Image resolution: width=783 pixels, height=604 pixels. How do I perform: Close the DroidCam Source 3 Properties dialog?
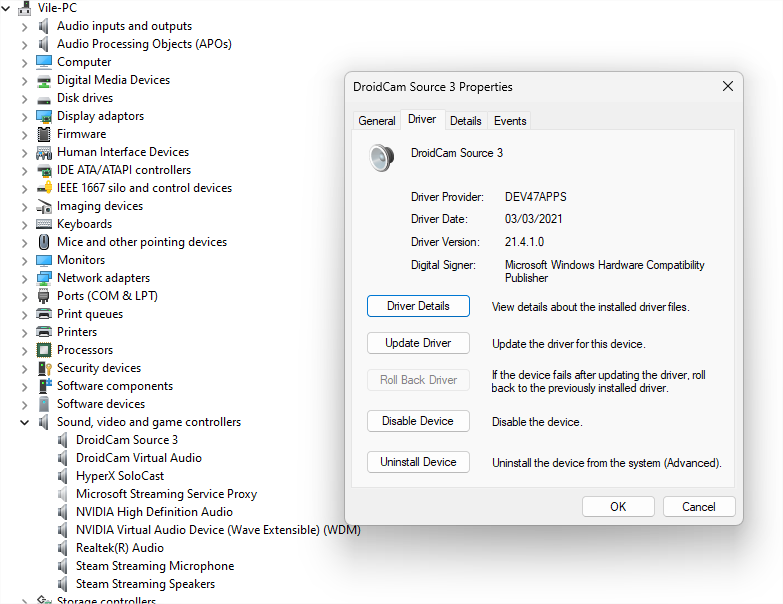728,86
